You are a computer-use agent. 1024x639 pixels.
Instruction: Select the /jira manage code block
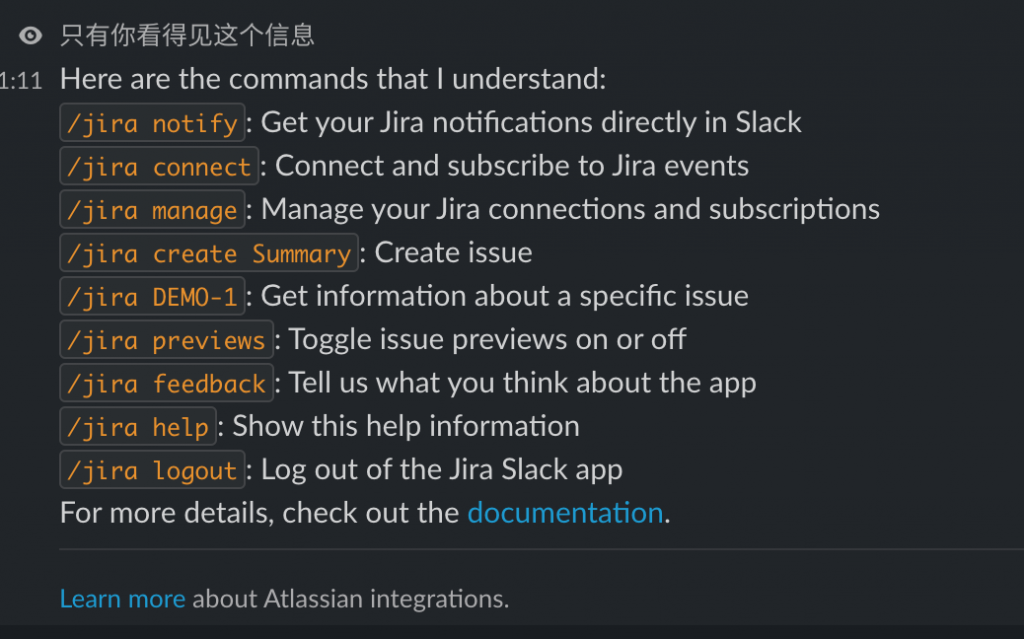click(x=152, y=210)
